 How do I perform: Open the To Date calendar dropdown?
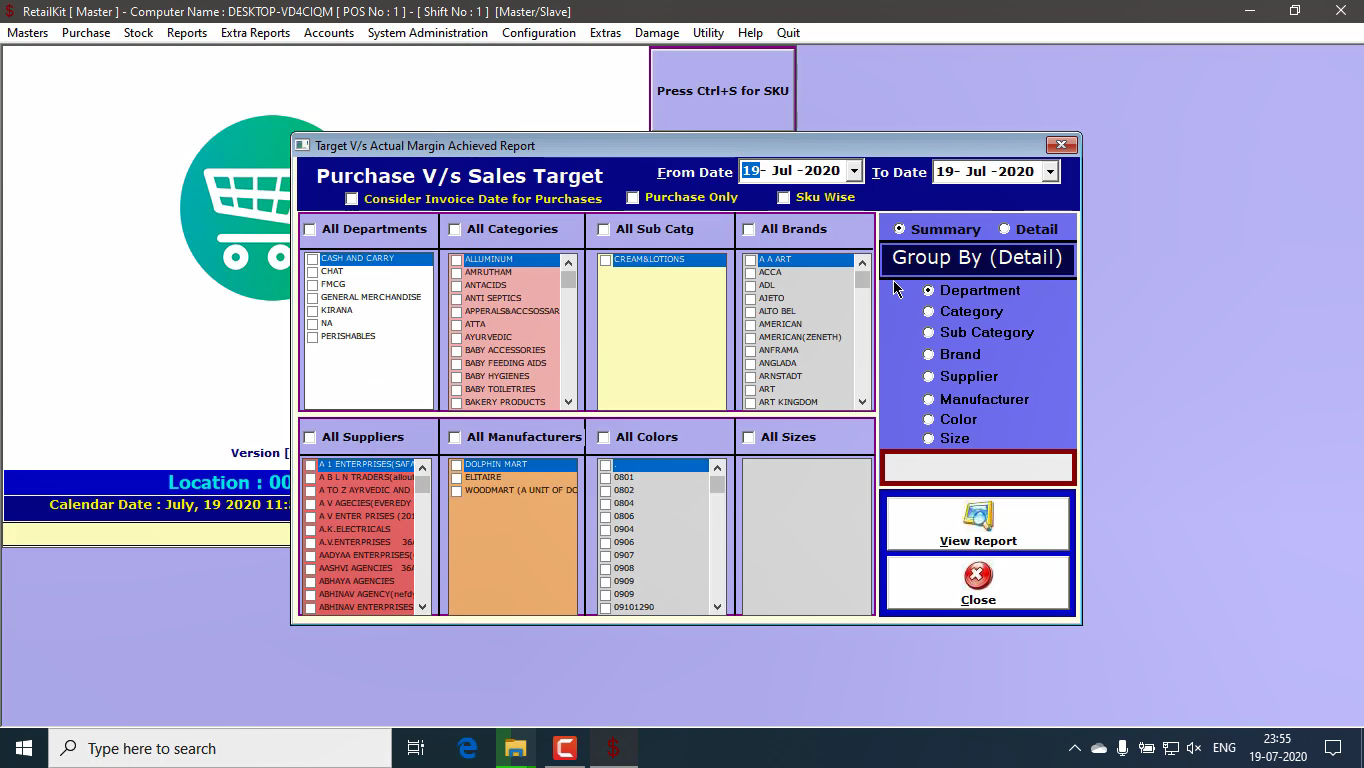click(1049, 172)
